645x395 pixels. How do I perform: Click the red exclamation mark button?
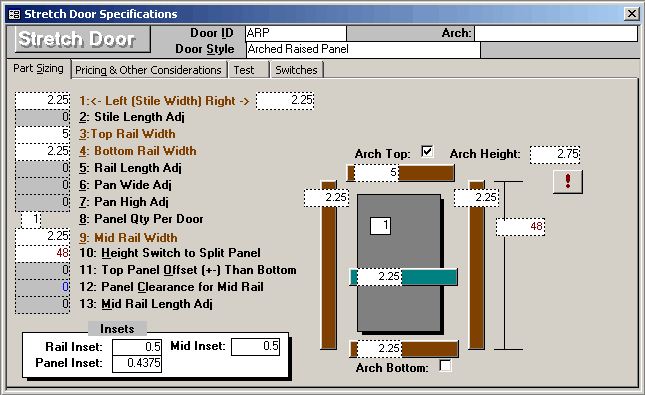(568, 181)
